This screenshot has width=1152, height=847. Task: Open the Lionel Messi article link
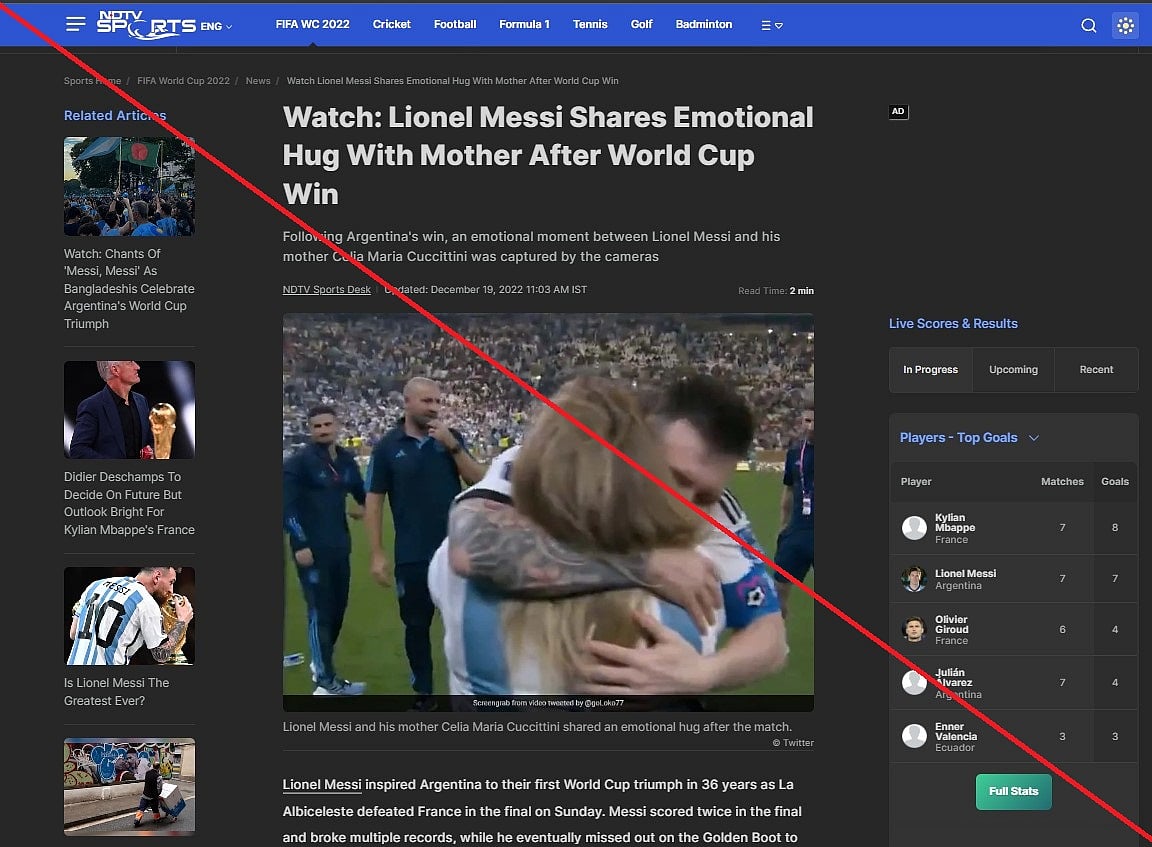[x=321, y=784]
